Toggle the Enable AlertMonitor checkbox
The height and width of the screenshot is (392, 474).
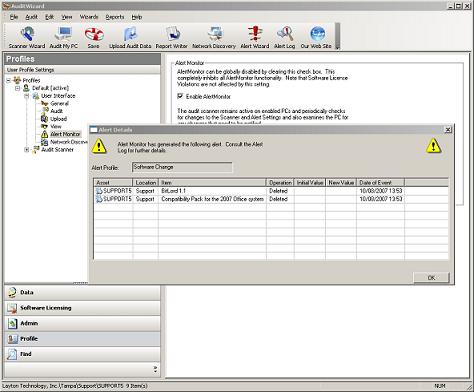[x=180, y=96]
